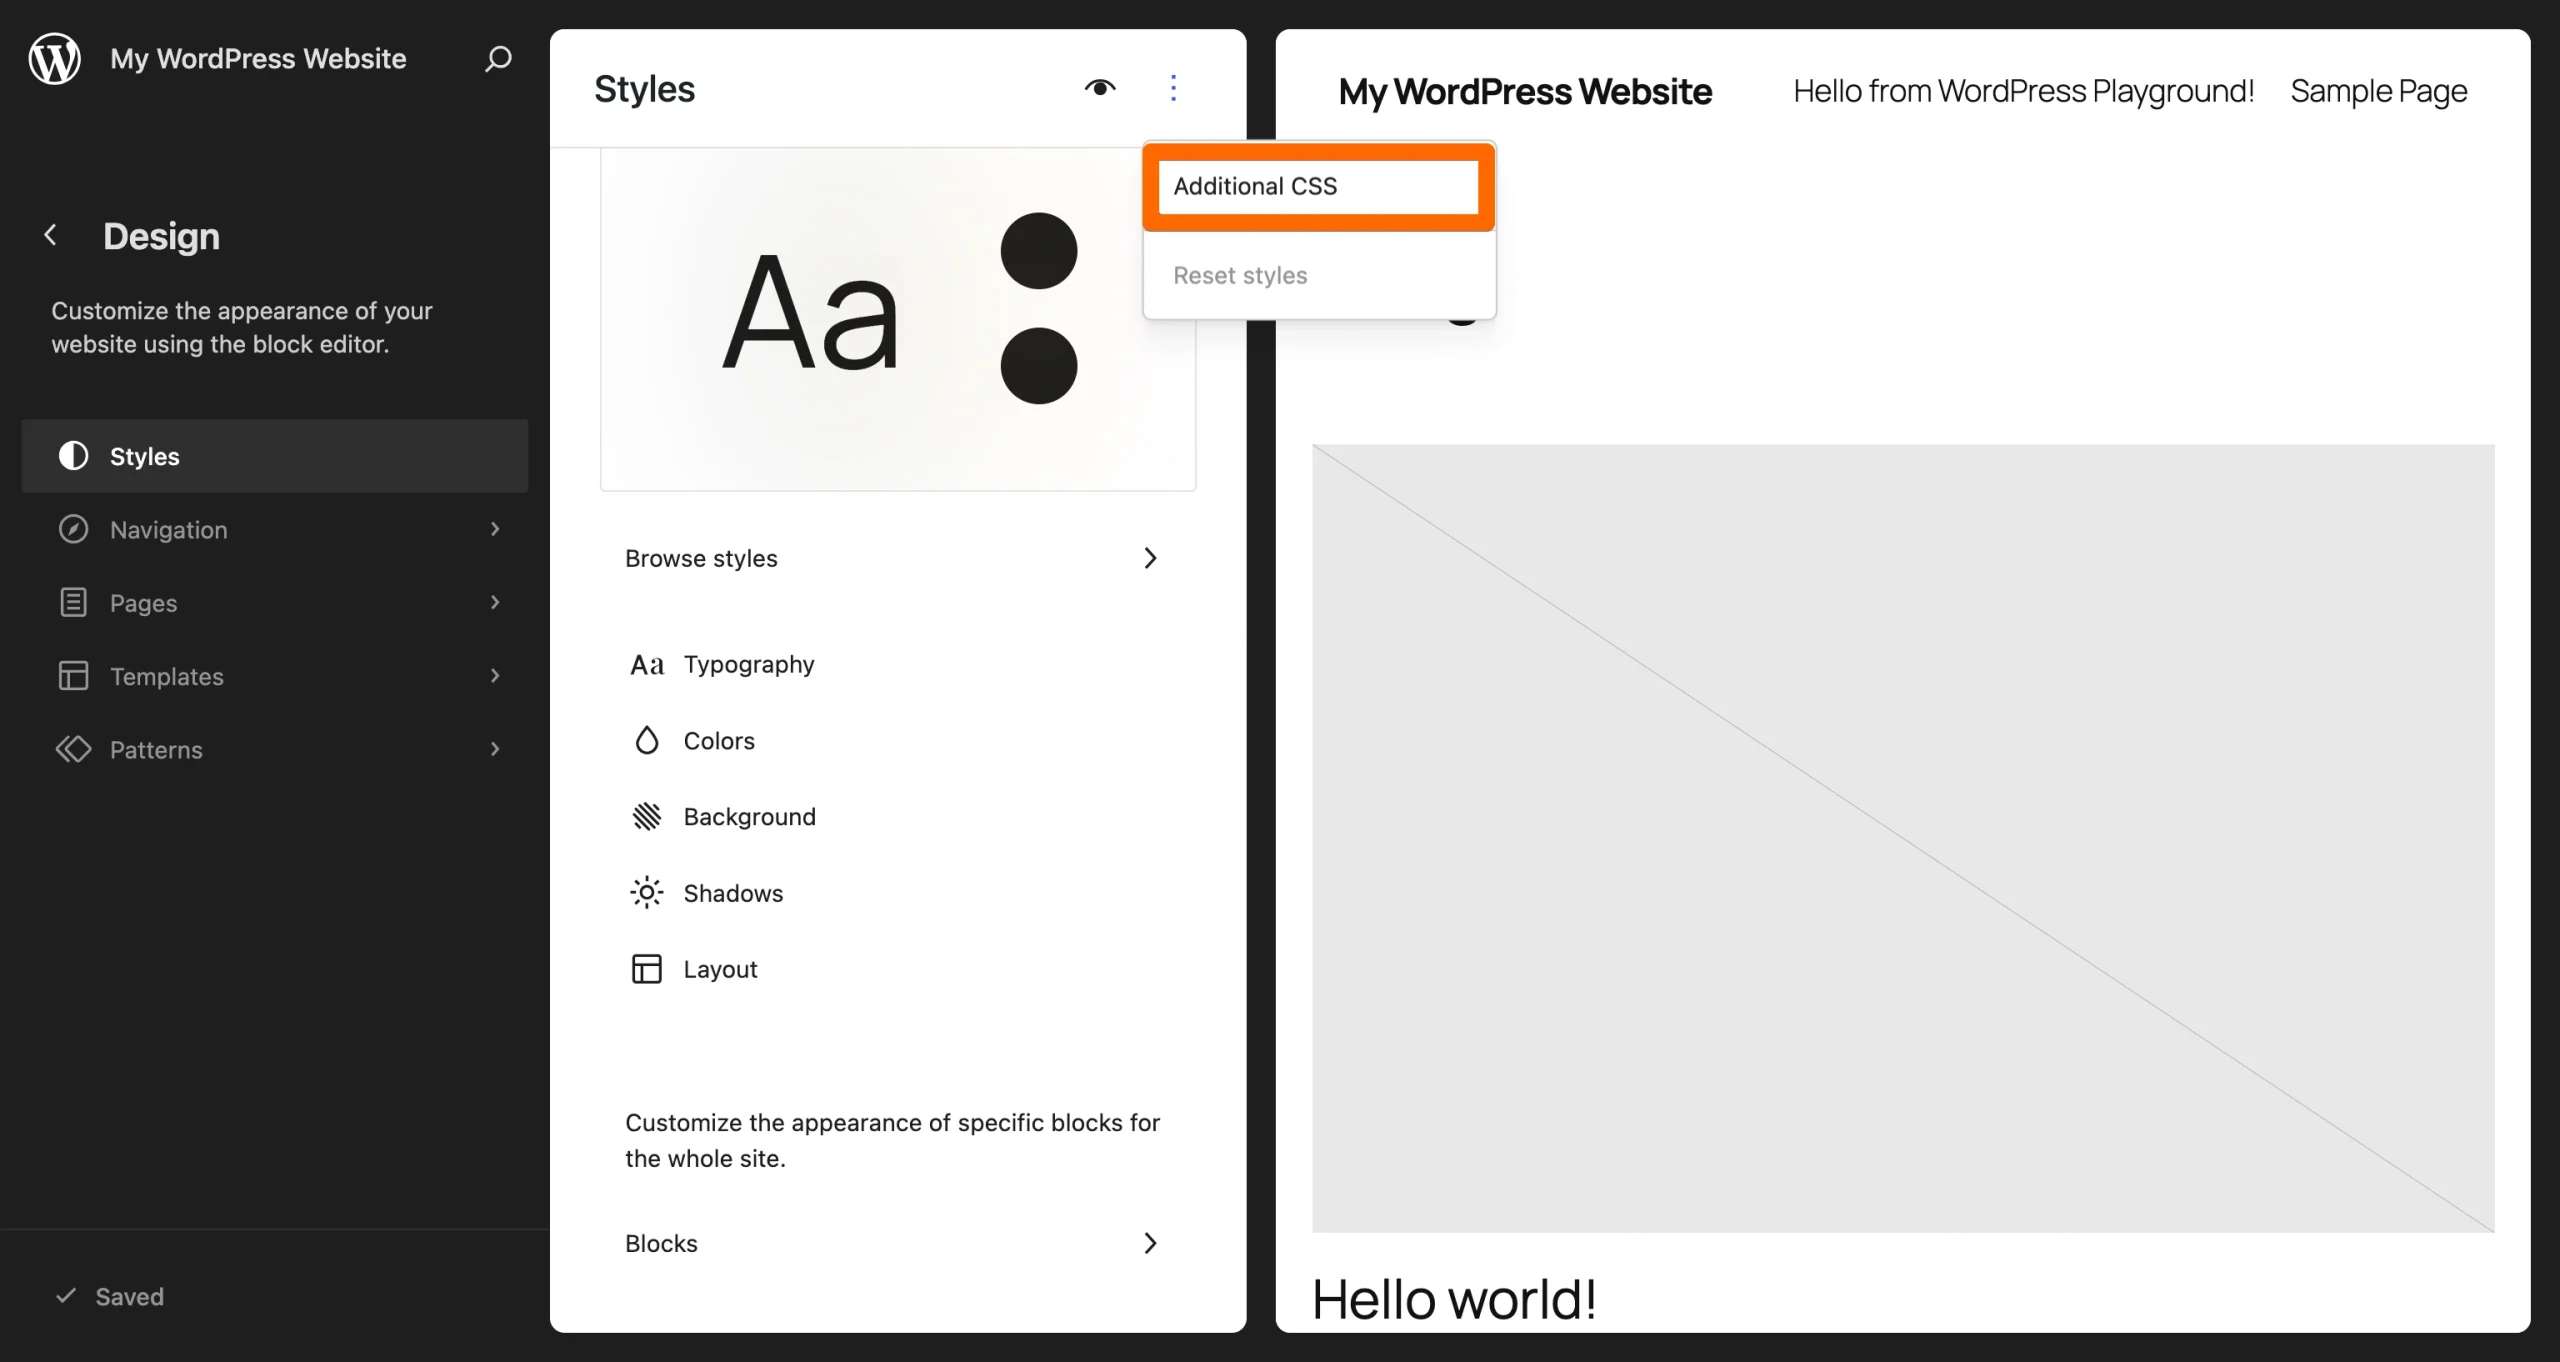The image size is (2560, 1362).
Task: Click the Navigation compass icon
Action: 73,529
